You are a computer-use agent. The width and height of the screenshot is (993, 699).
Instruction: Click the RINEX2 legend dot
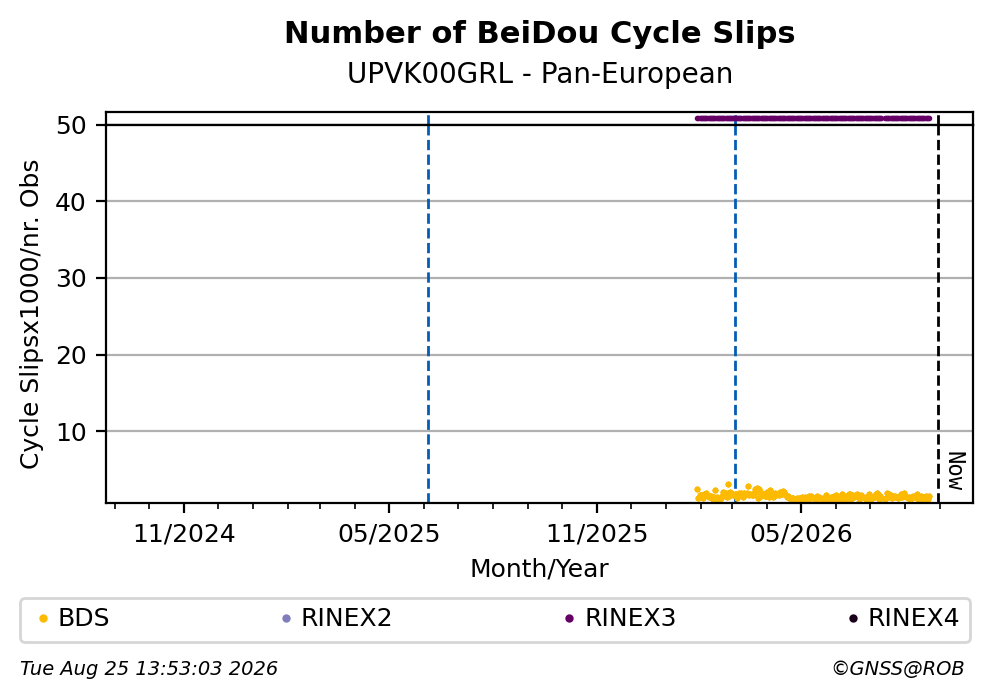click(x=286, y=619)
